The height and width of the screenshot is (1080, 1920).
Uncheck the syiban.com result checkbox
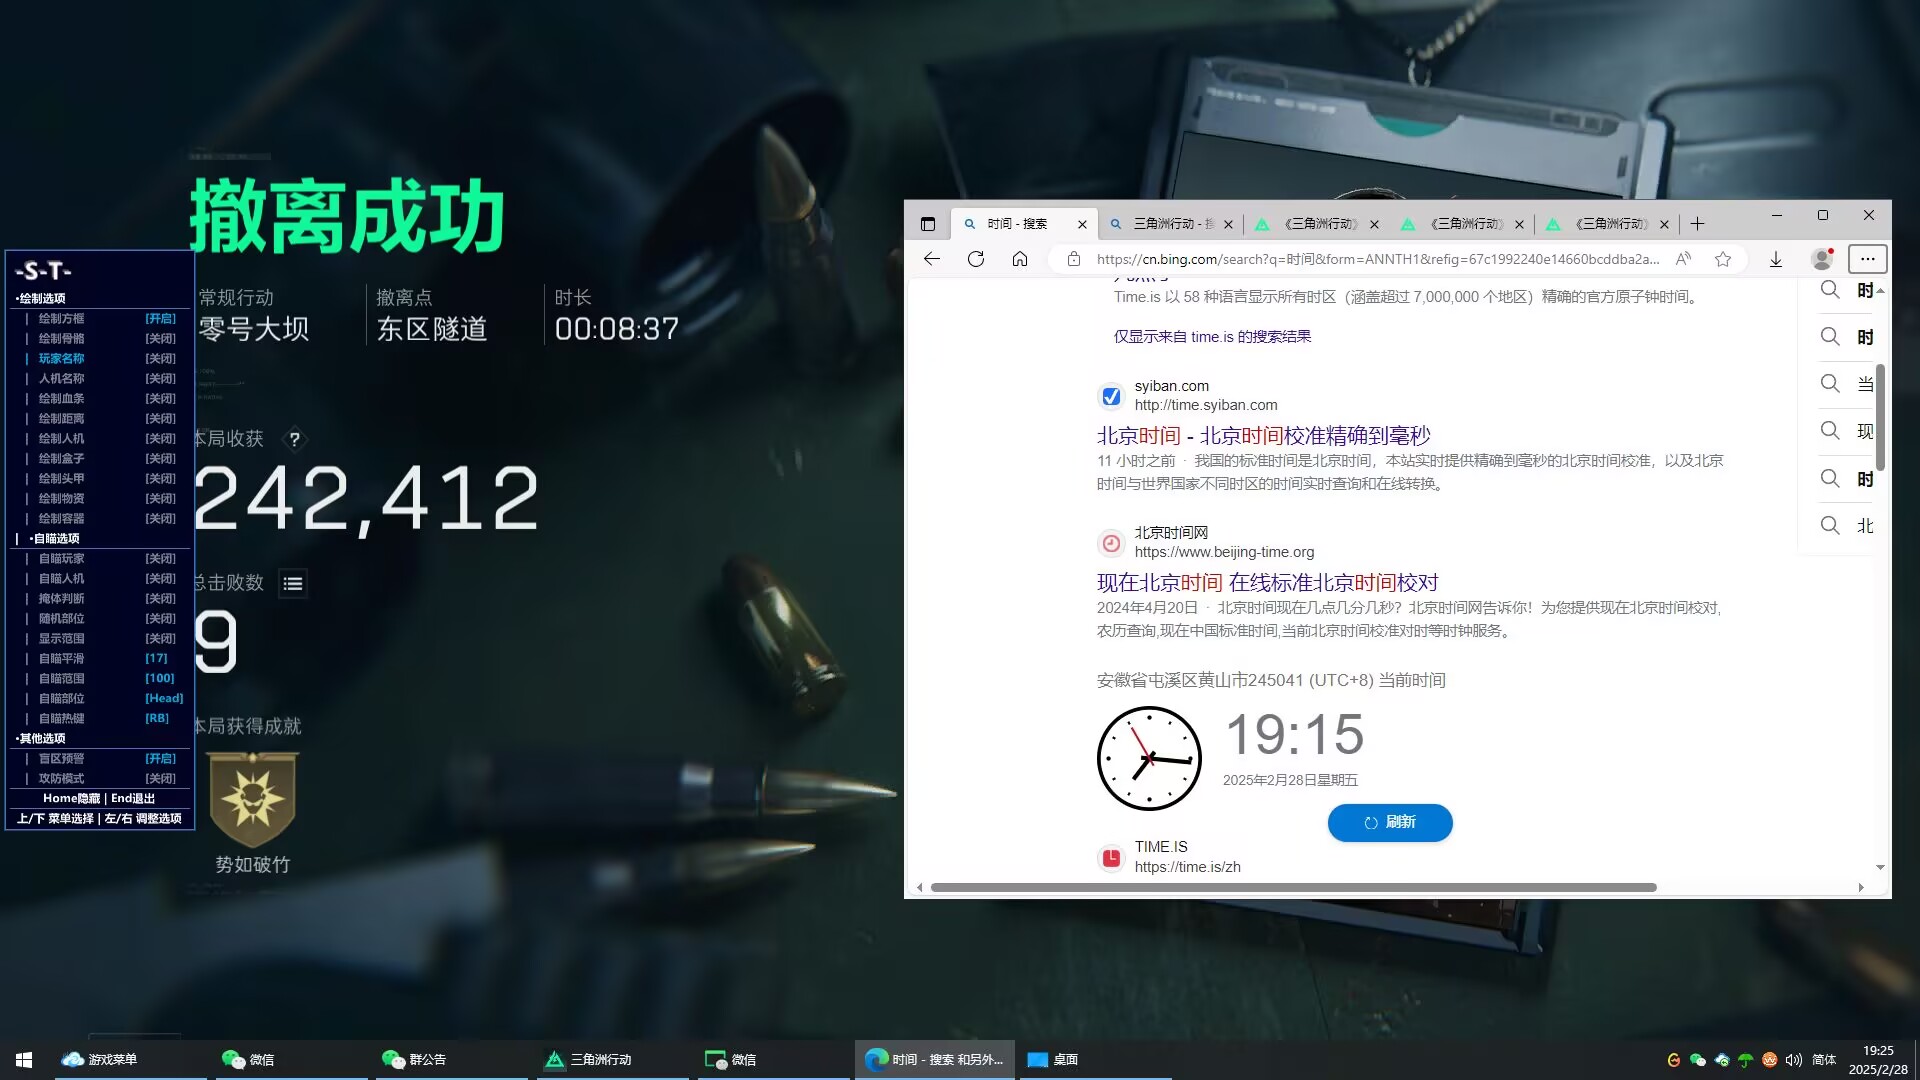point(1111,396)
